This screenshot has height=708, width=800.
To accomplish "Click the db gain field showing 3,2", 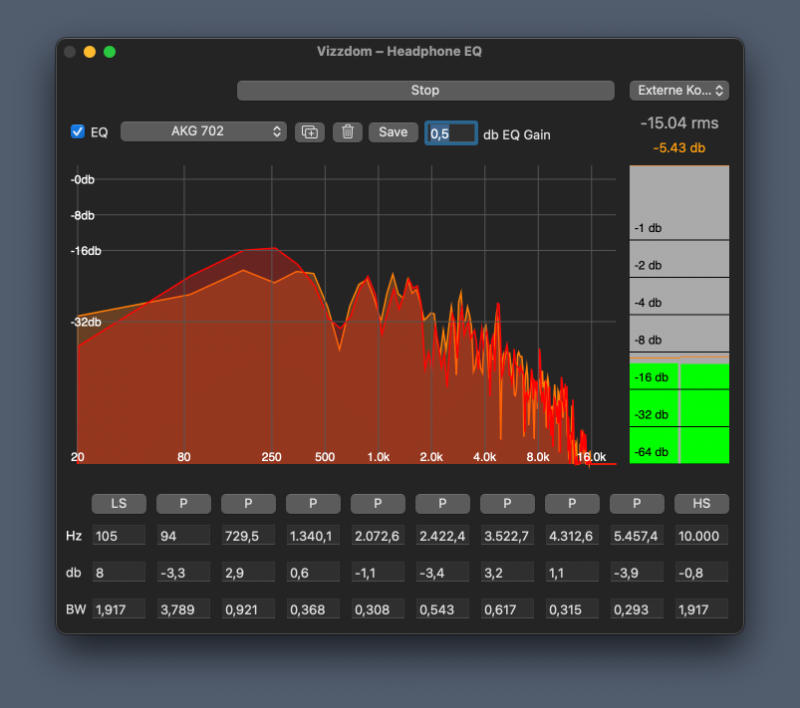I will click(507, 572).
